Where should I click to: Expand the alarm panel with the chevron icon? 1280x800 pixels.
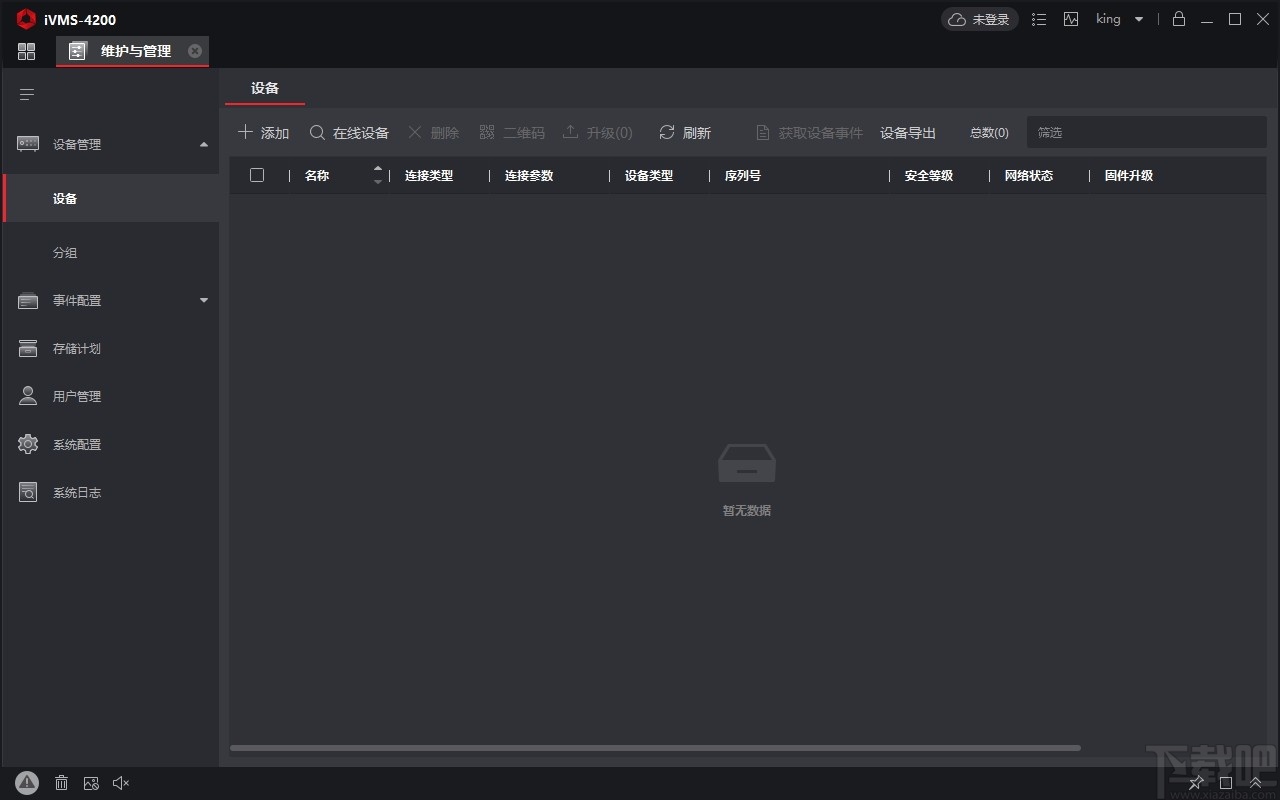1256,783
